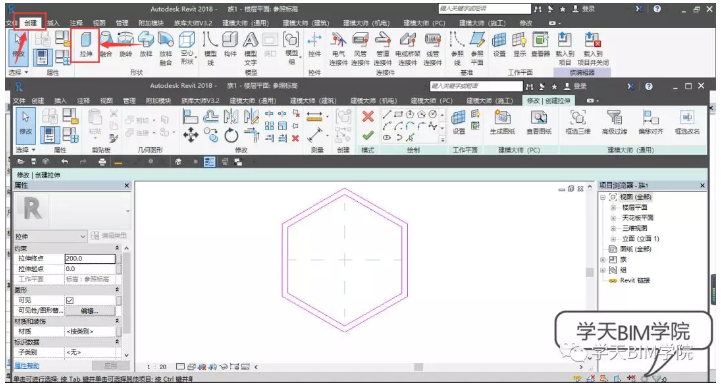
Task: Toggle the 可见 visible checkbox in Properties
Action: point(70,300)
